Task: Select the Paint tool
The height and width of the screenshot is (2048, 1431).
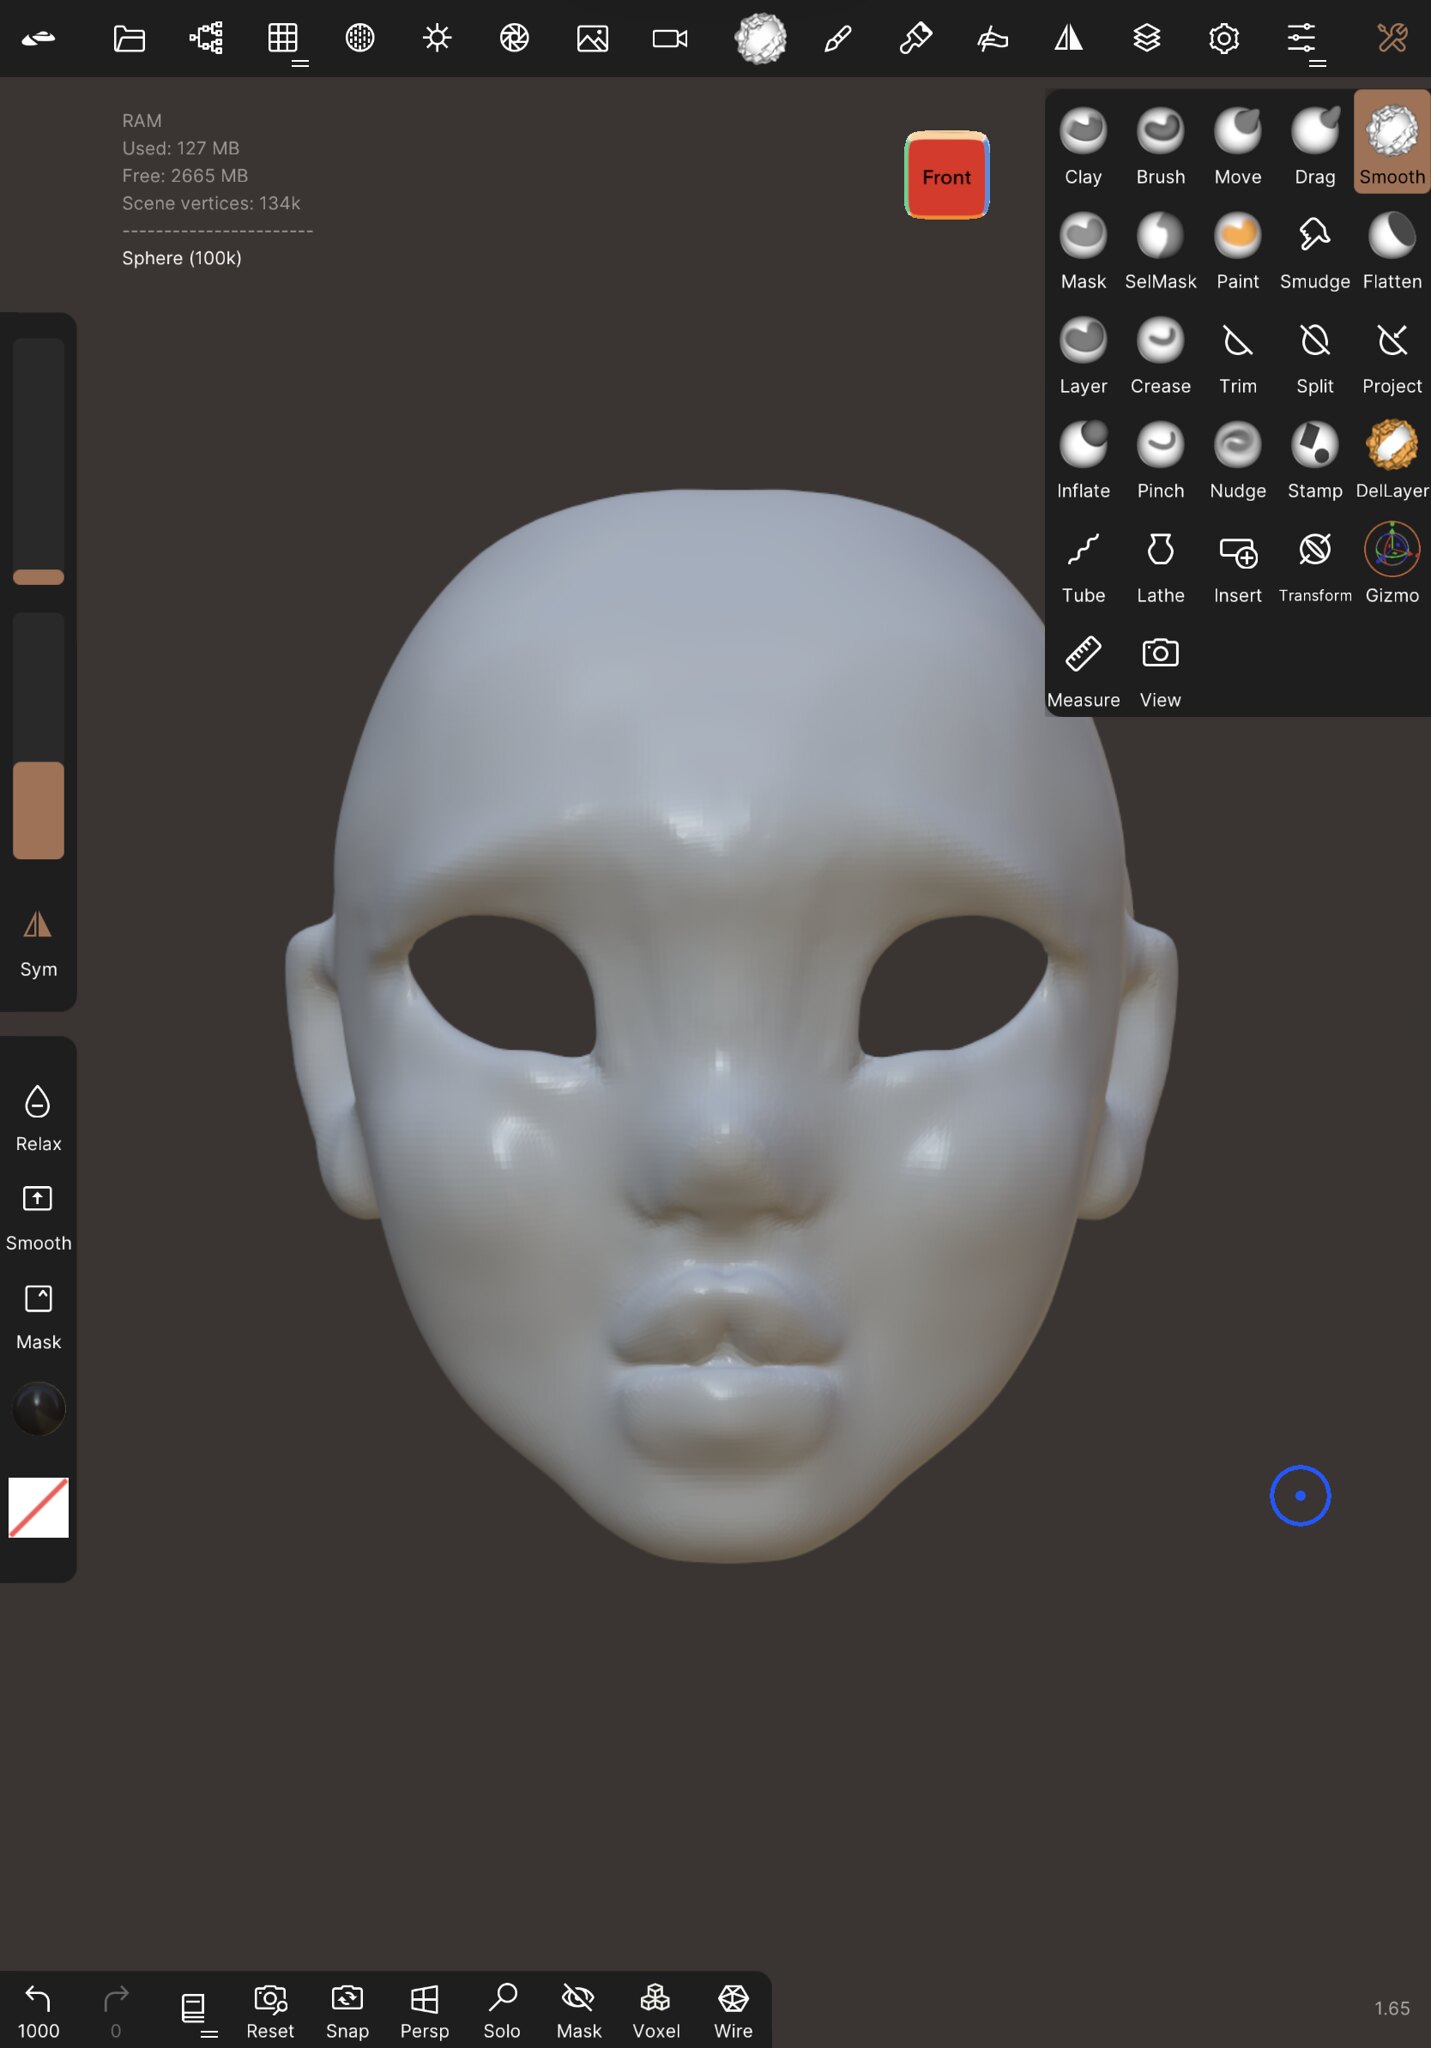Action: click(x=1238, y=252)
